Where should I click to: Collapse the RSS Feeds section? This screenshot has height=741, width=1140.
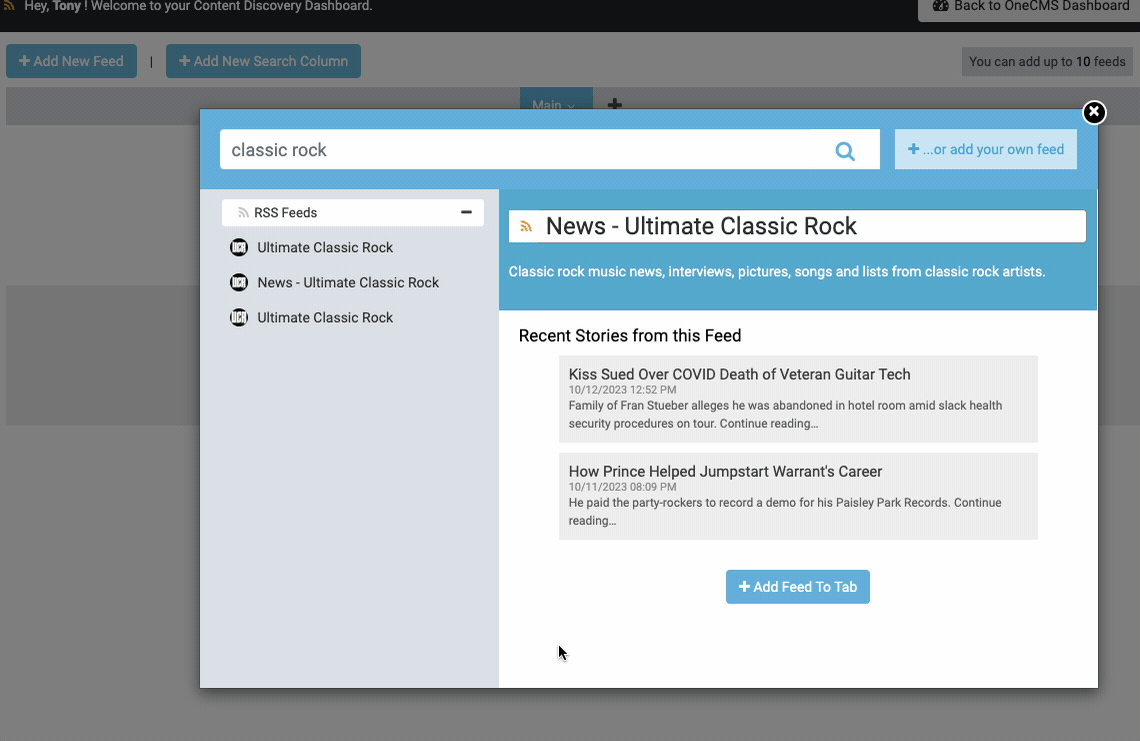pyautogui.click(x=466, y=212)
